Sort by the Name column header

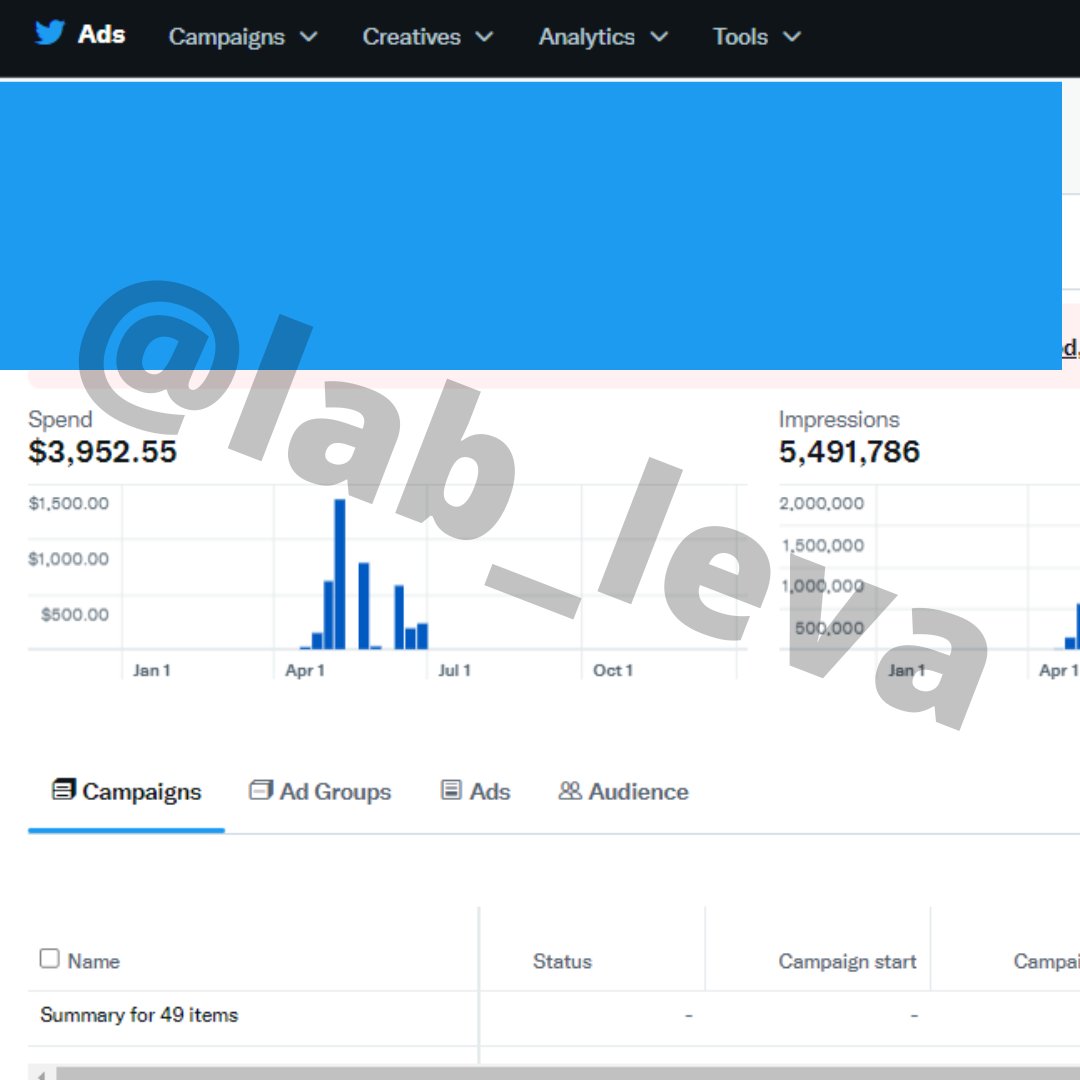94,961
